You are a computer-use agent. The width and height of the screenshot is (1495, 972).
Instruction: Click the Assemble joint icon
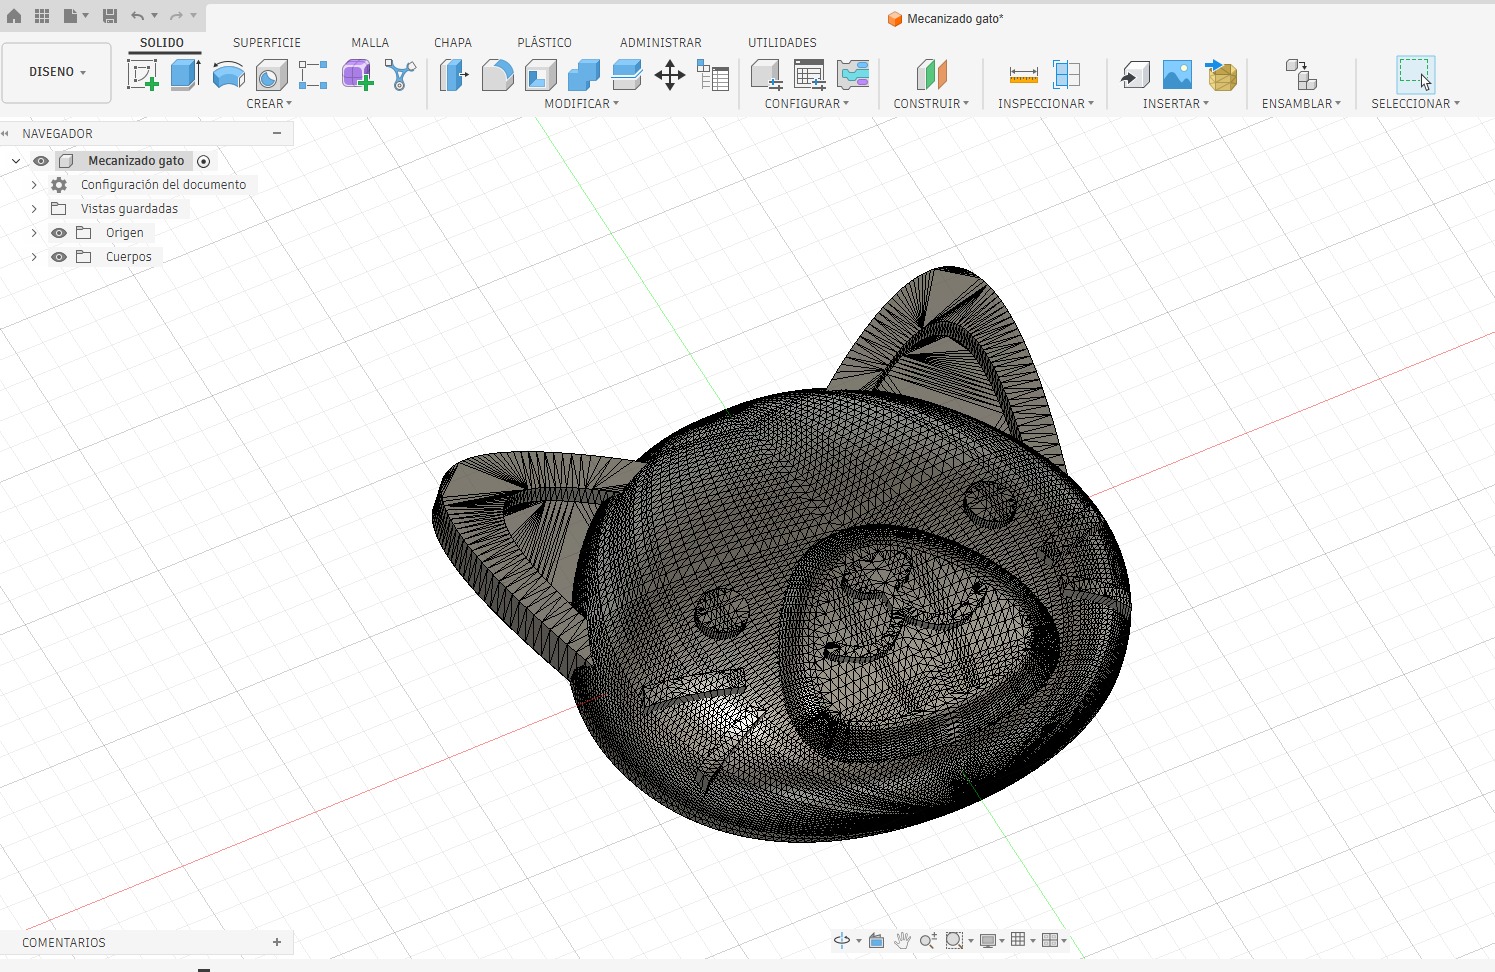1301,75
